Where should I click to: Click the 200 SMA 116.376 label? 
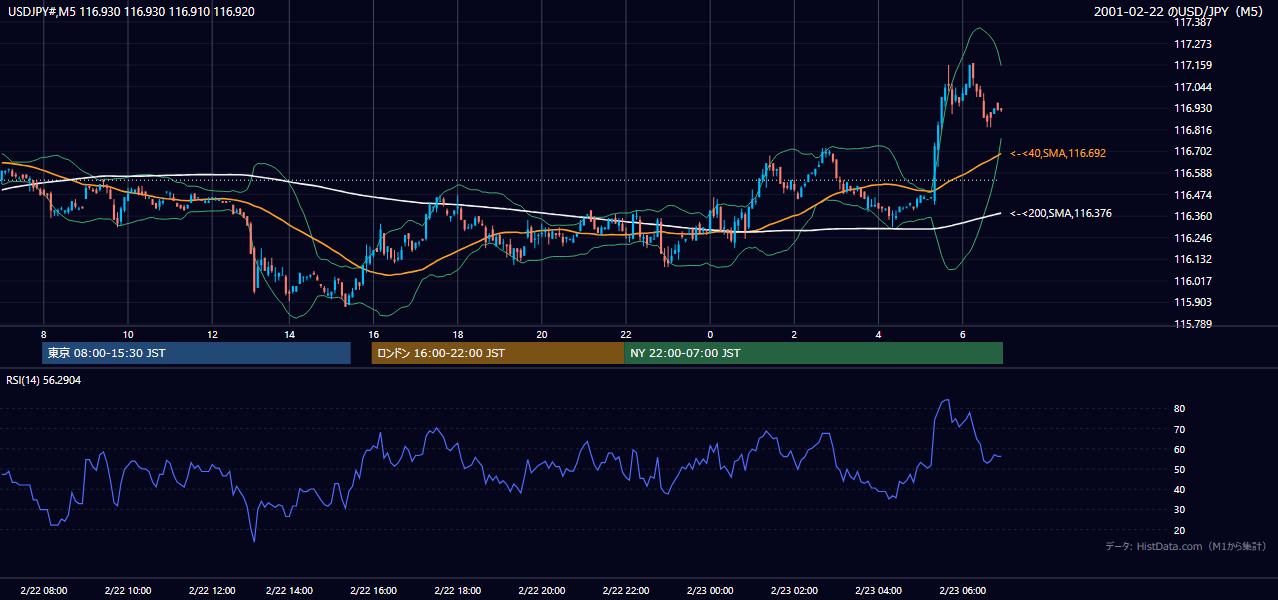[1061, 213]
